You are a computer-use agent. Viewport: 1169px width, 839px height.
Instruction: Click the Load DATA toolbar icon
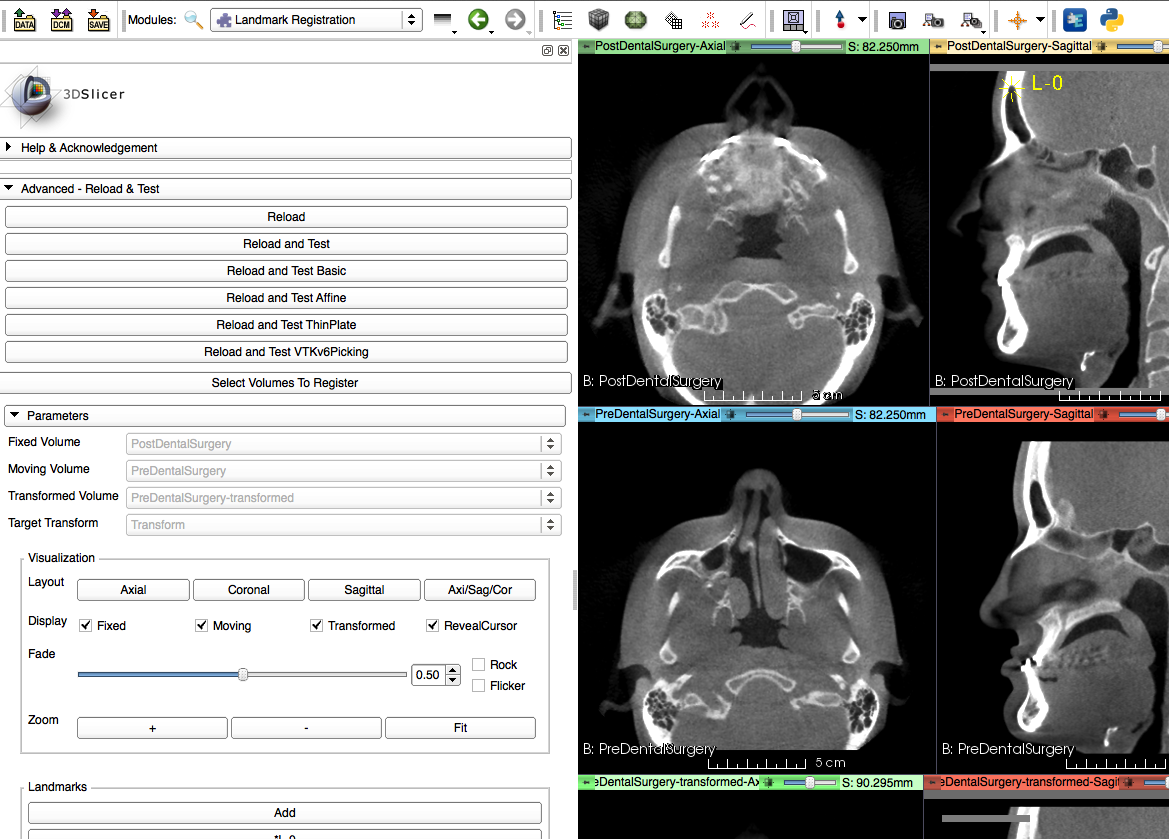click(x=25, y=19)
